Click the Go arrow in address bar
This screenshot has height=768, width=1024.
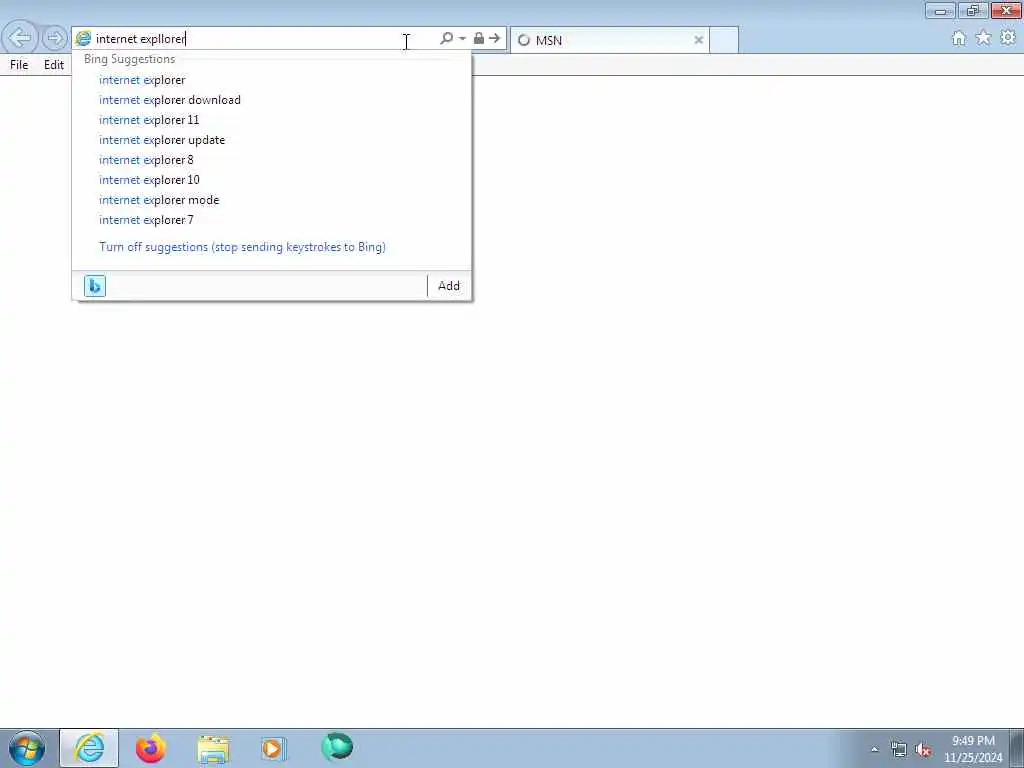click(494, 39)
